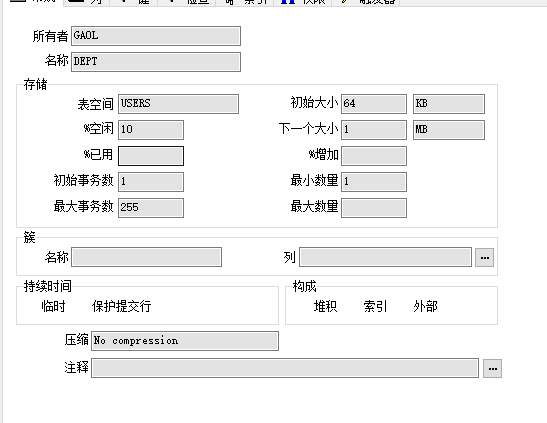Image resolution: width=547 pixels, height=423 pixels.
Task: Open the 压缩 No compression box
Action: tap(185, 341)
